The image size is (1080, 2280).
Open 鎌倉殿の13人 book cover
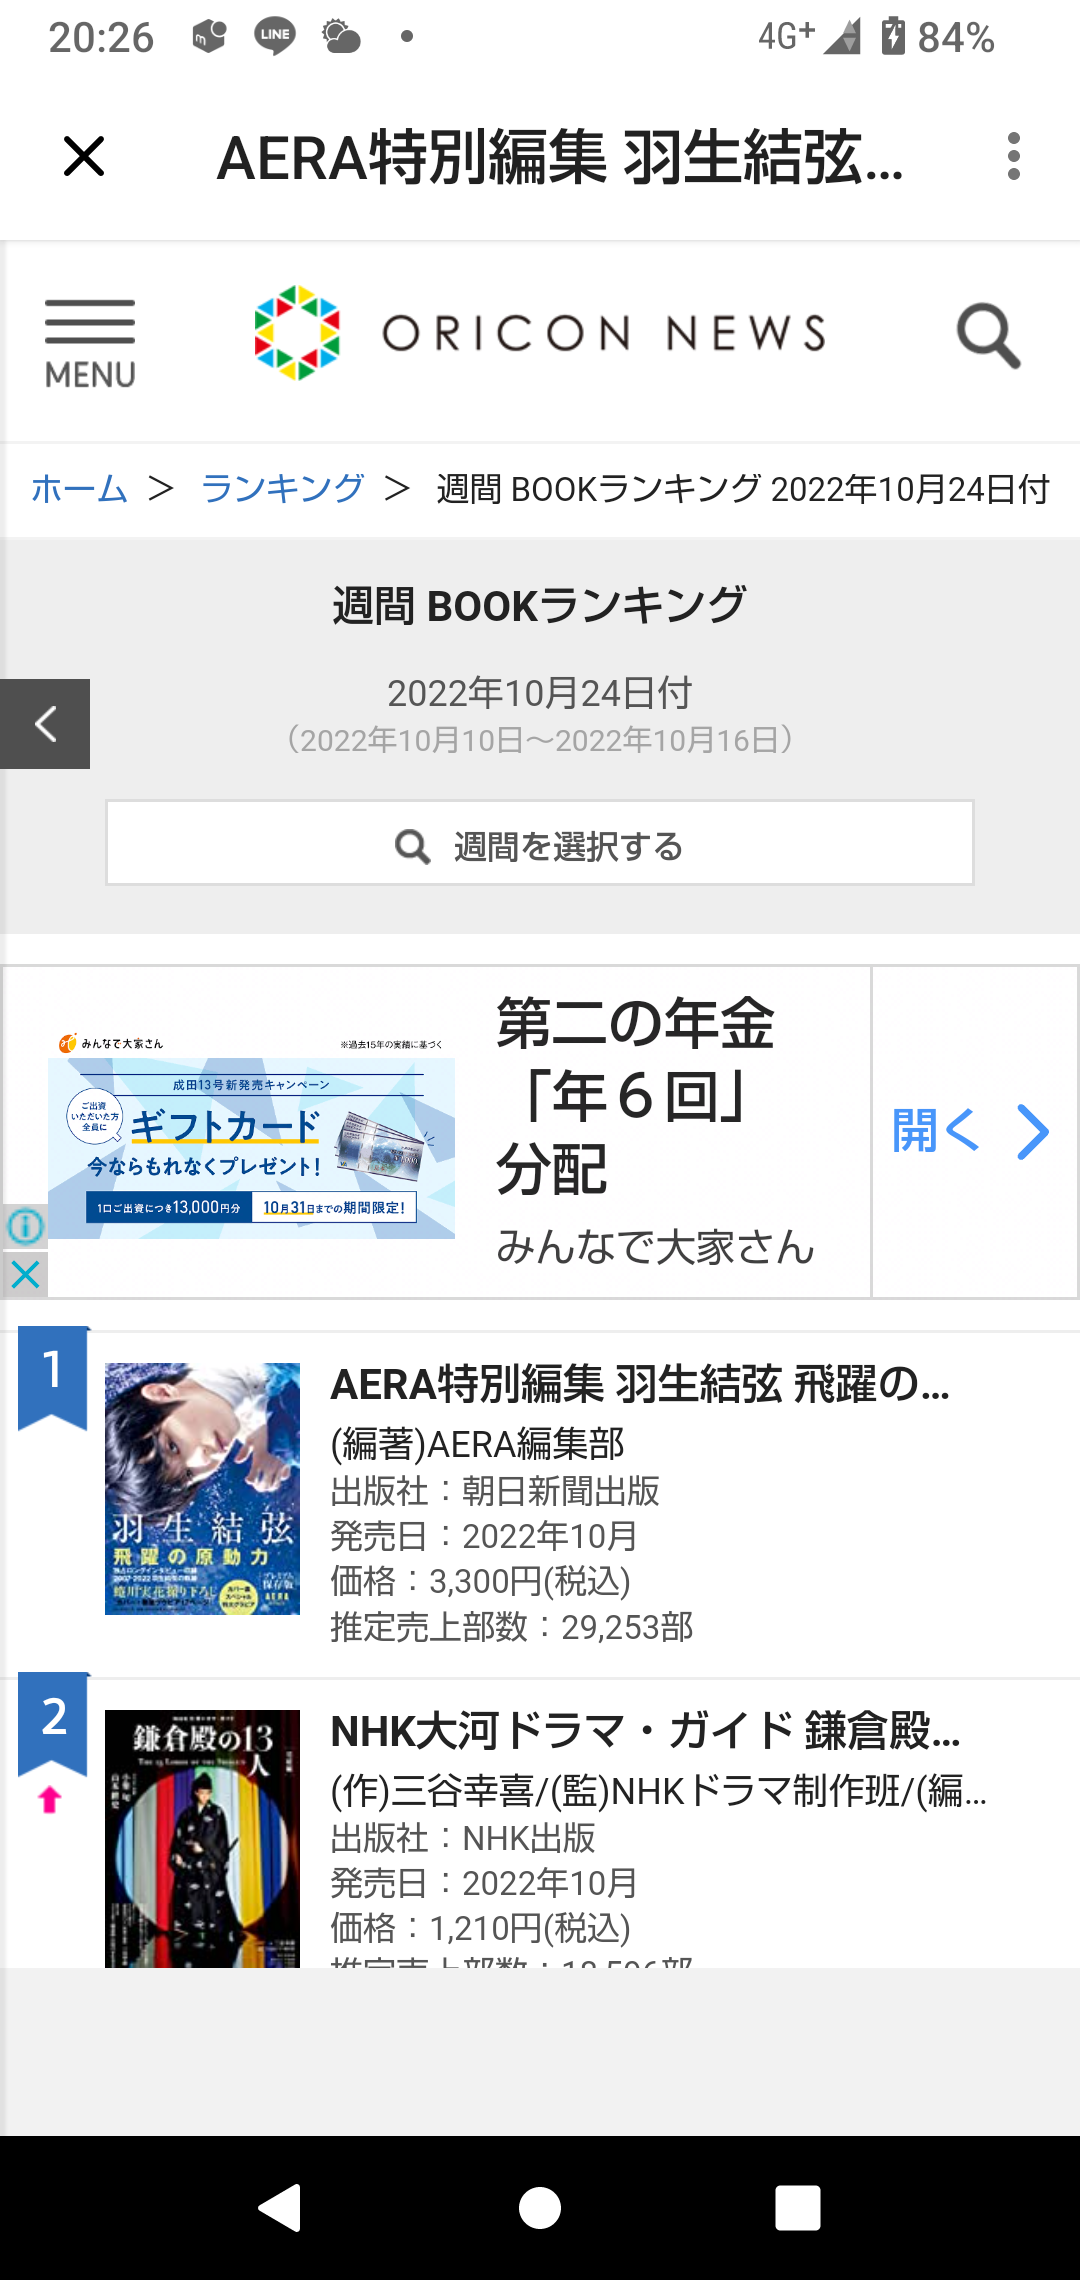(202, 1838)
